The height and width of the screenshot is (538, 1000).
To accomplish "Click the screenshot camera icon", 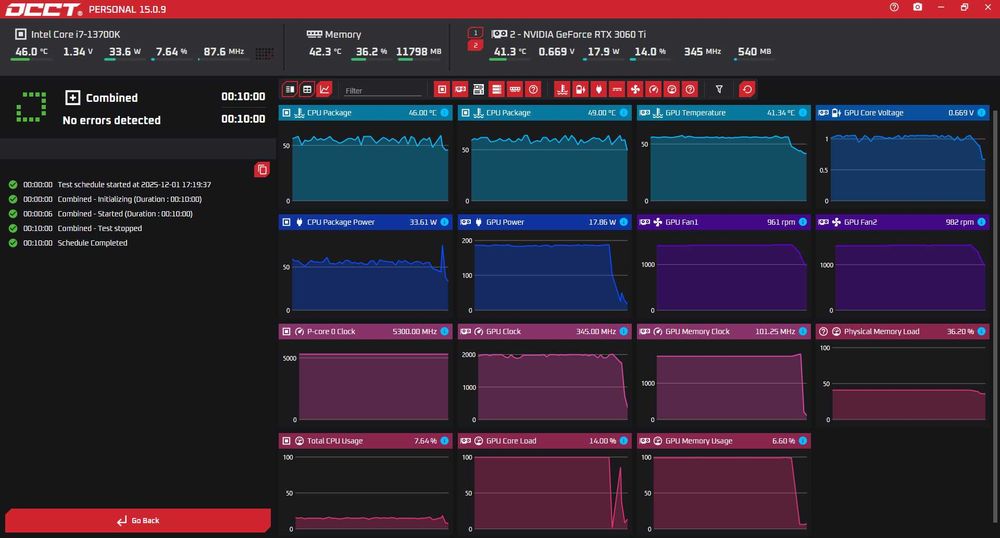I will click(917, 8).
